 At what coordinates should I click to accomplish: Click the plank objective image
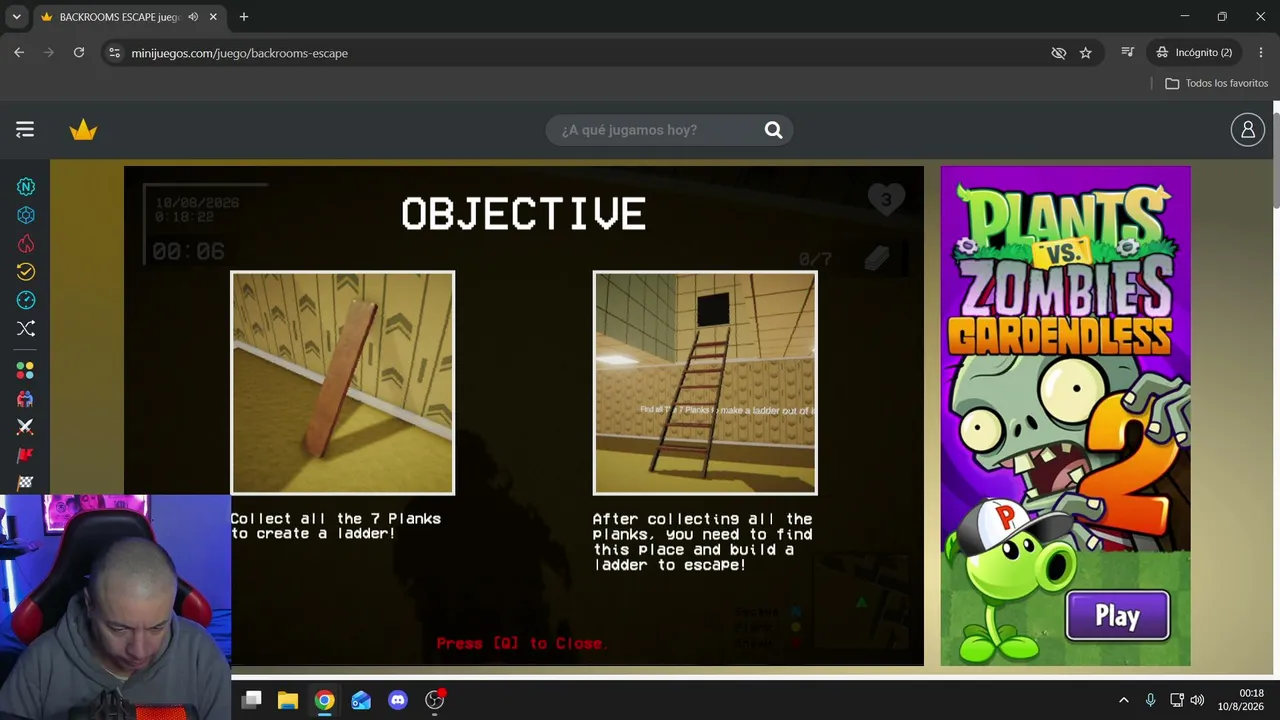[342, 383]
